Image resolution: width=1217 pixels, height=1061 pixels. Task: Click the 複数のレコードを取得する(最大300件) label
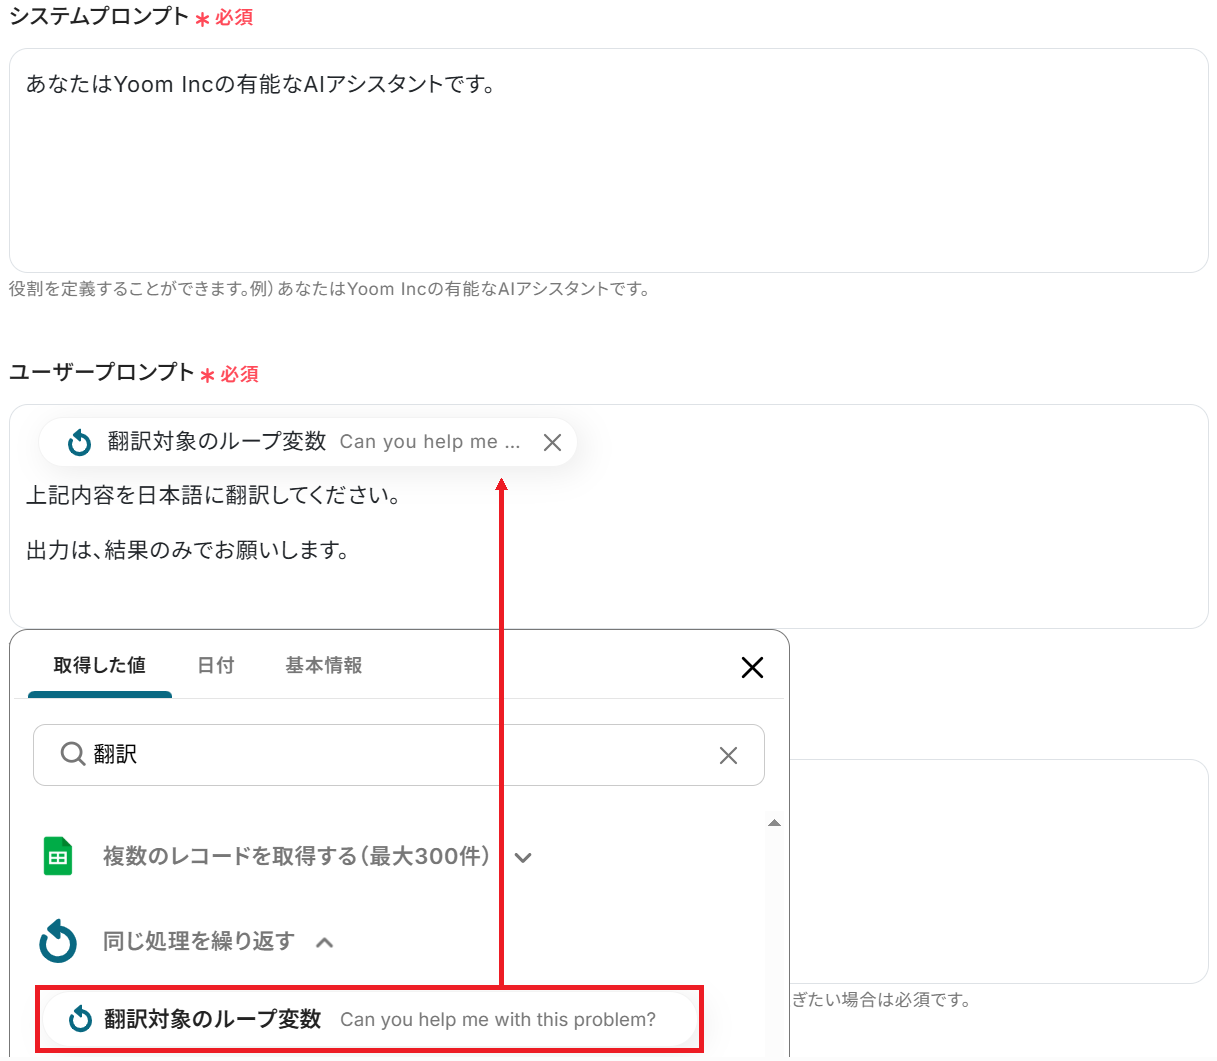pyautogui.click(x=297, y=856)
